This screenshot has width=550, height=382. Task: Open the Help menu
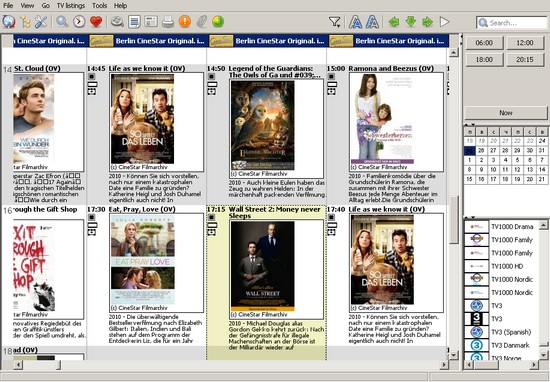pos(120,5)
